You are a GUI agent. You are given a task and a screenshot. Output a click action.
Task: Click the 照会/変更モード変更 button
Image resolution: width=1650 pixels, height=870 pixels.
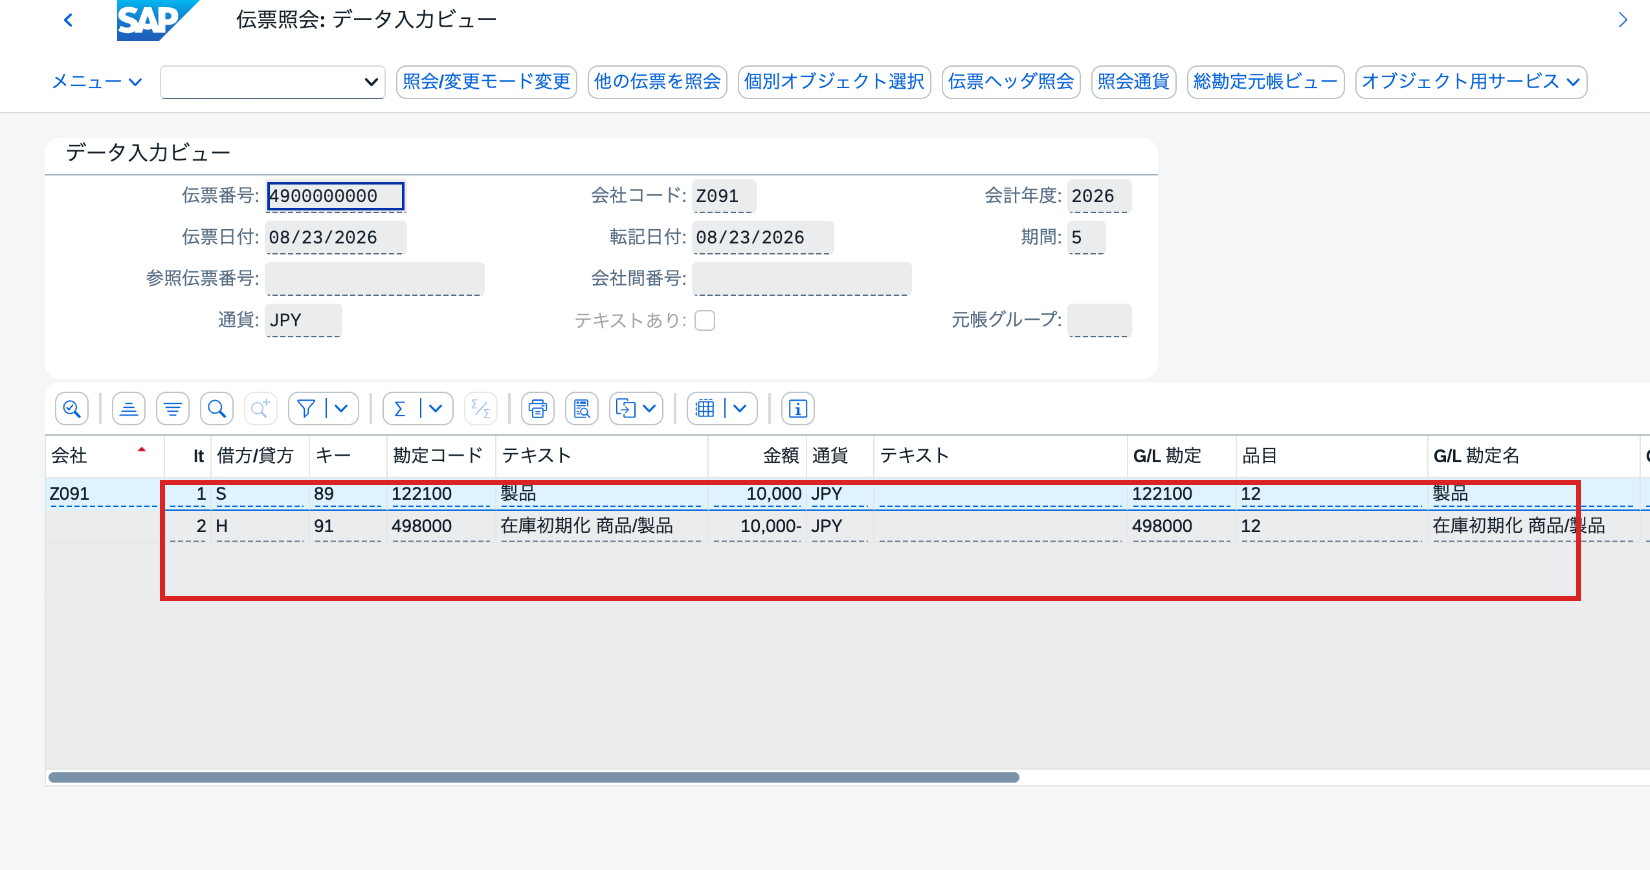point(487,82)
